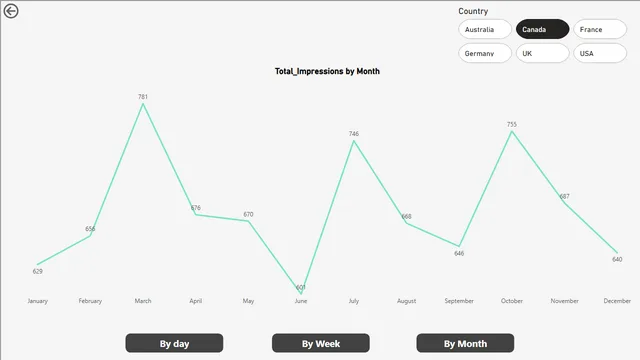Viewport: 640px width, 360px height.
Task: Click the November axis label
Action: click(x=564, y=301)
